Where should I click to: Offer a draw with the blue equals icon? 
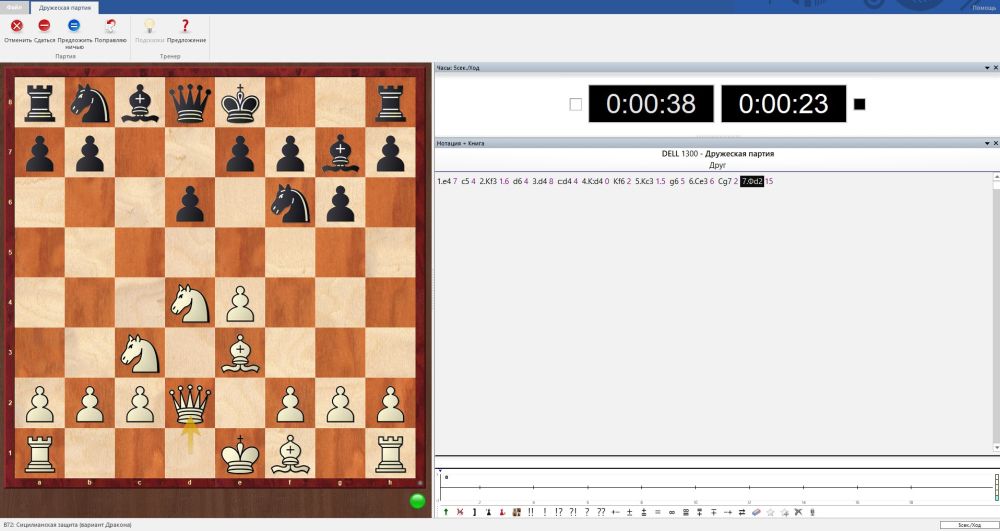74,25
